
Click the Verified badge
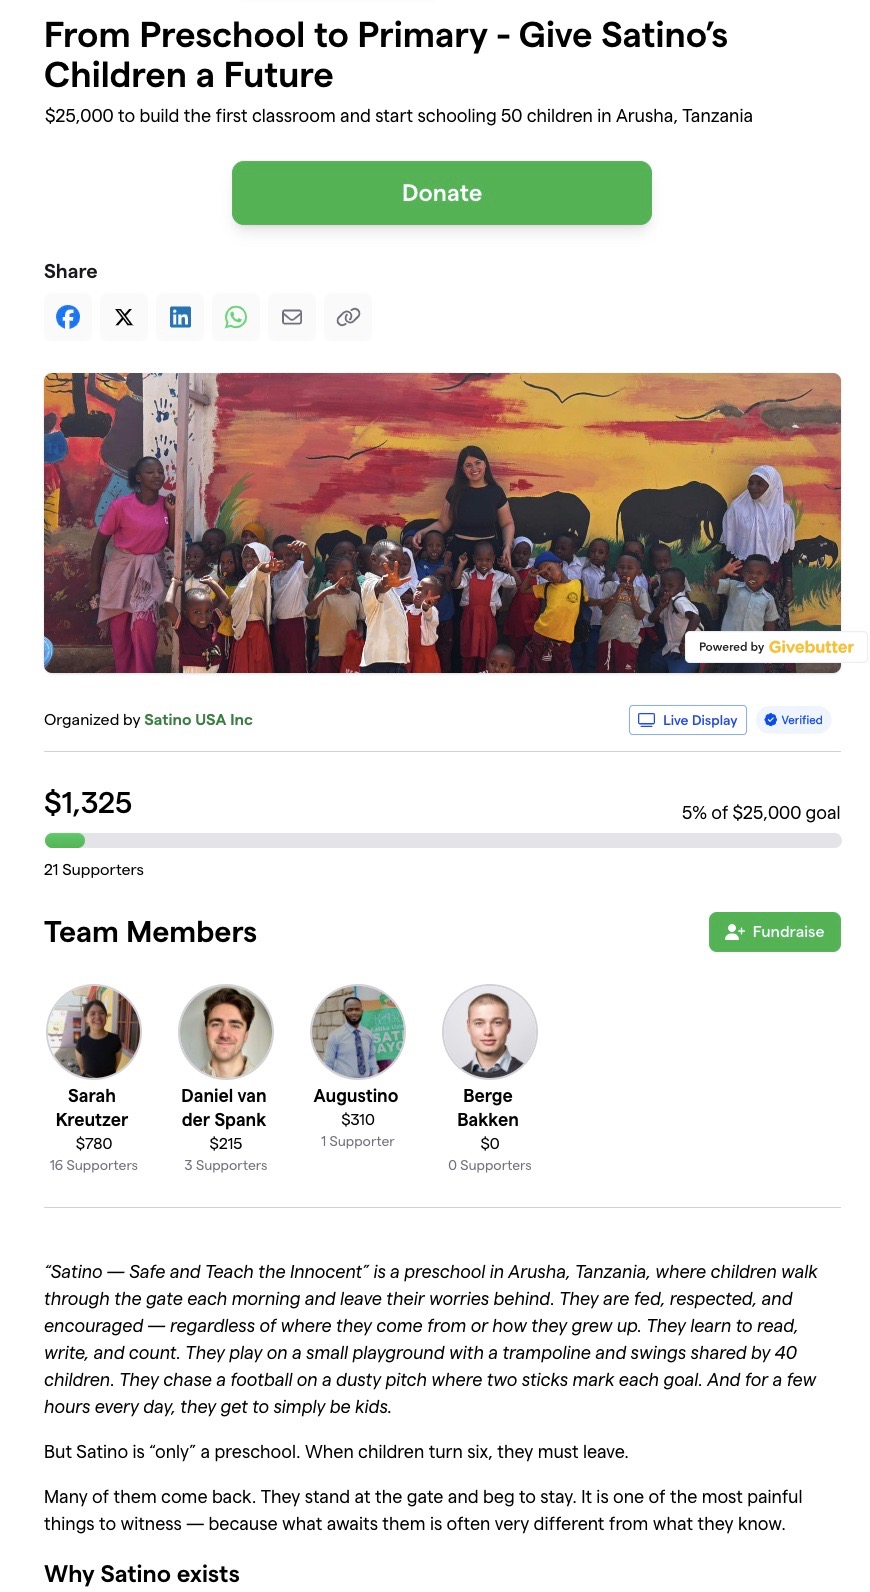pos(793,720)
